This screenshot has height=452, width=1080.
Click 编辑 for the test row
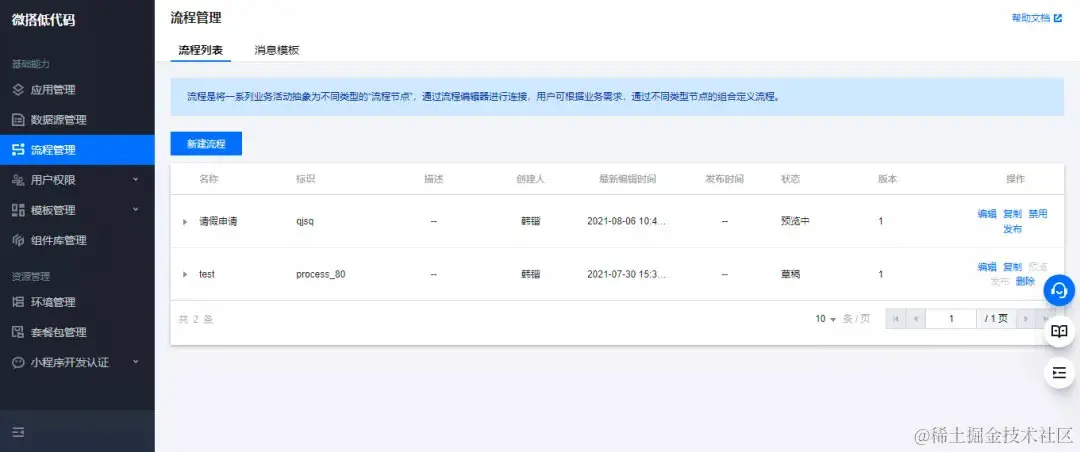[x=987, y=267]
